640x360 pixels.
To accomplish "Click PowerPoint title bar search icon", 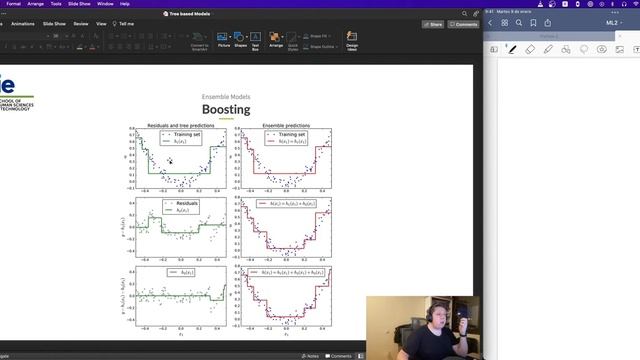I will [x=464, y=13].
